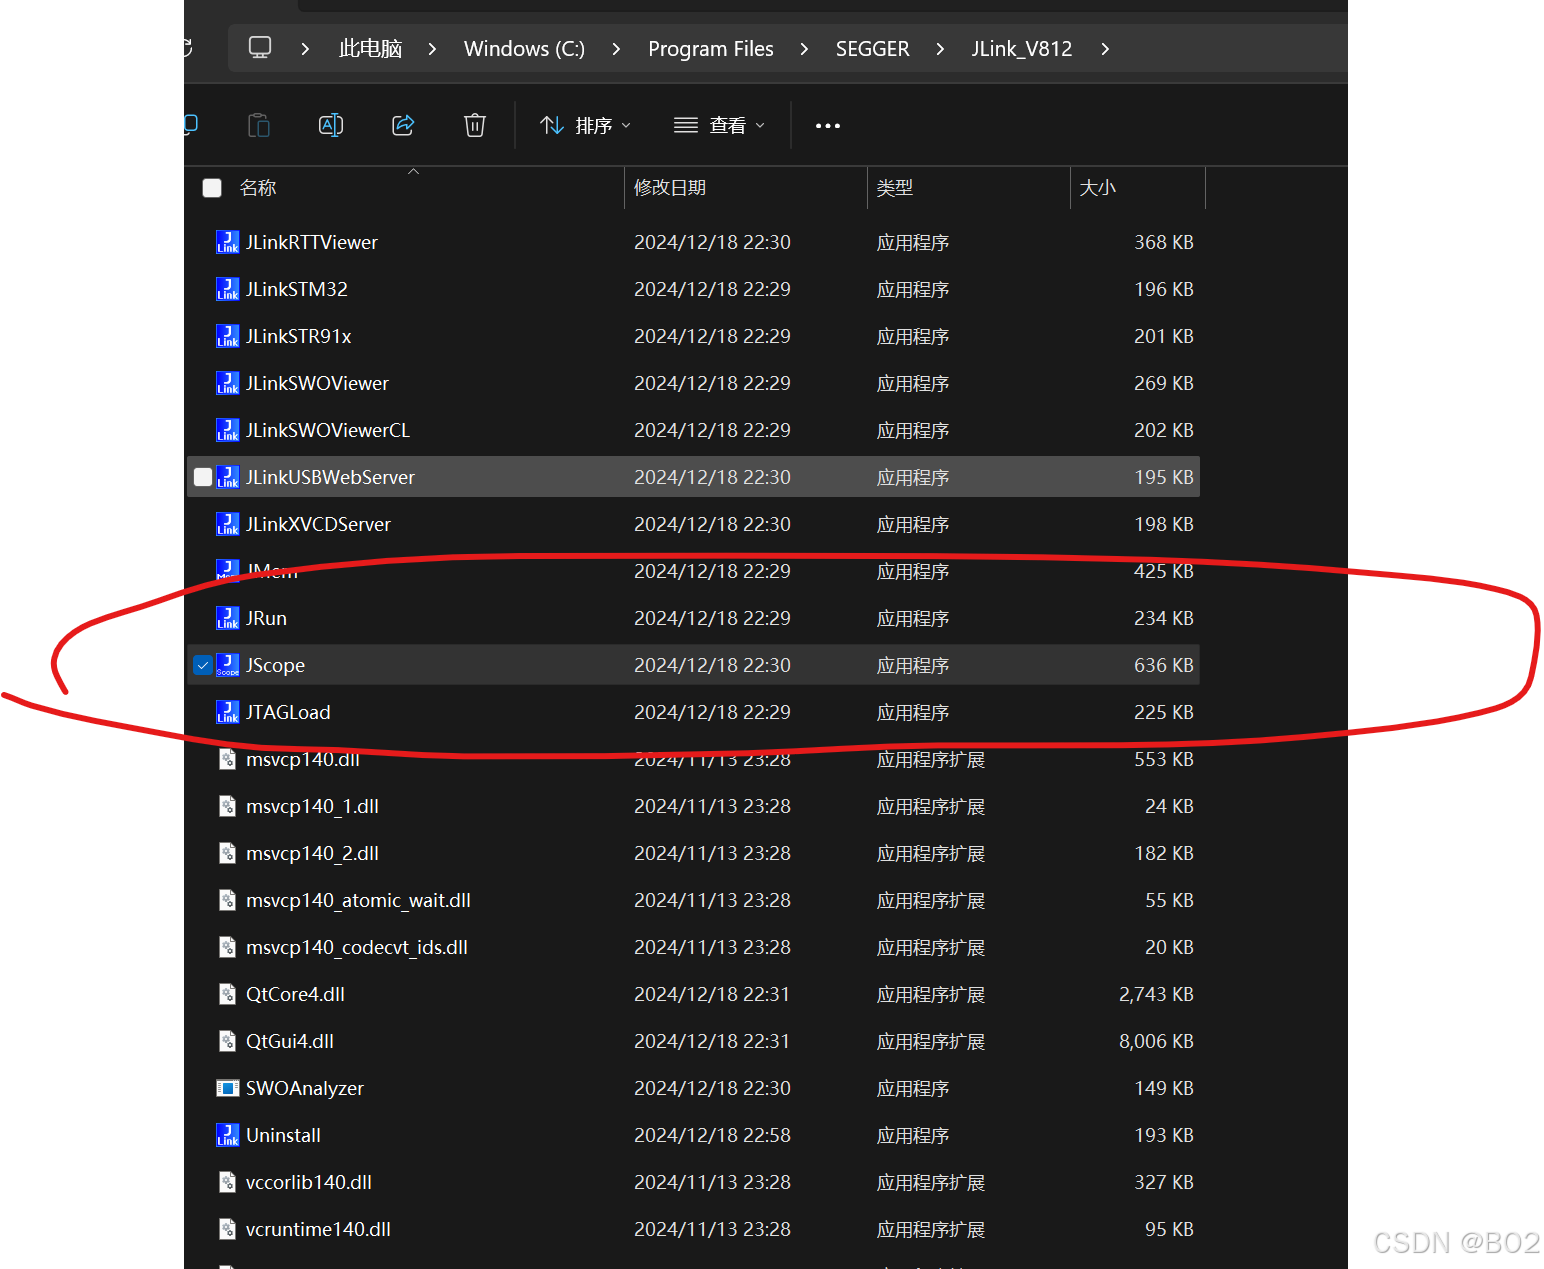The image size is (1544, 1269).
Task: Click the JRun application icon
Action: [x=228, y=618]
